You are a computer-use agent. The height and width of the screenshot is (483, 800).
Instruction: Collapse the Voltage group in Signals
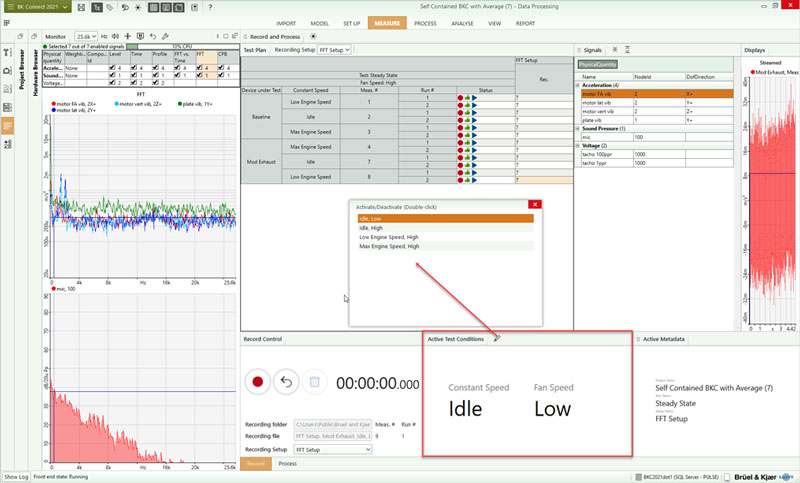tap(578, 145)
